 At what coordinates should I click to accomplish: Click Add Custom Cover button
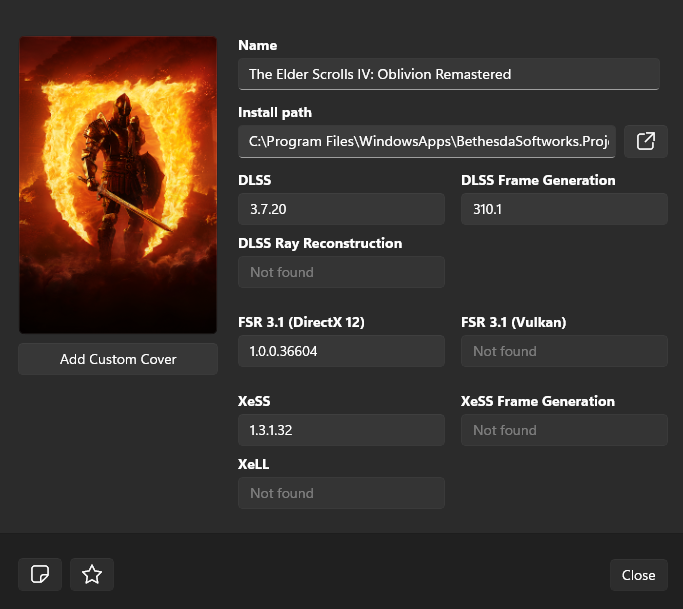pyautogui.click(x=118, y=359)
